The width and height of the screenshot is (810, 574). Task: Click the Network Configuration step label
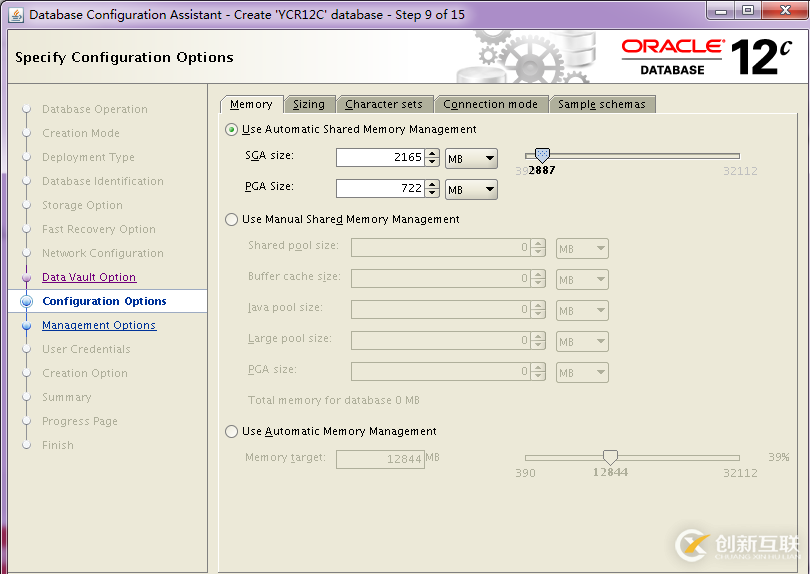103,253
